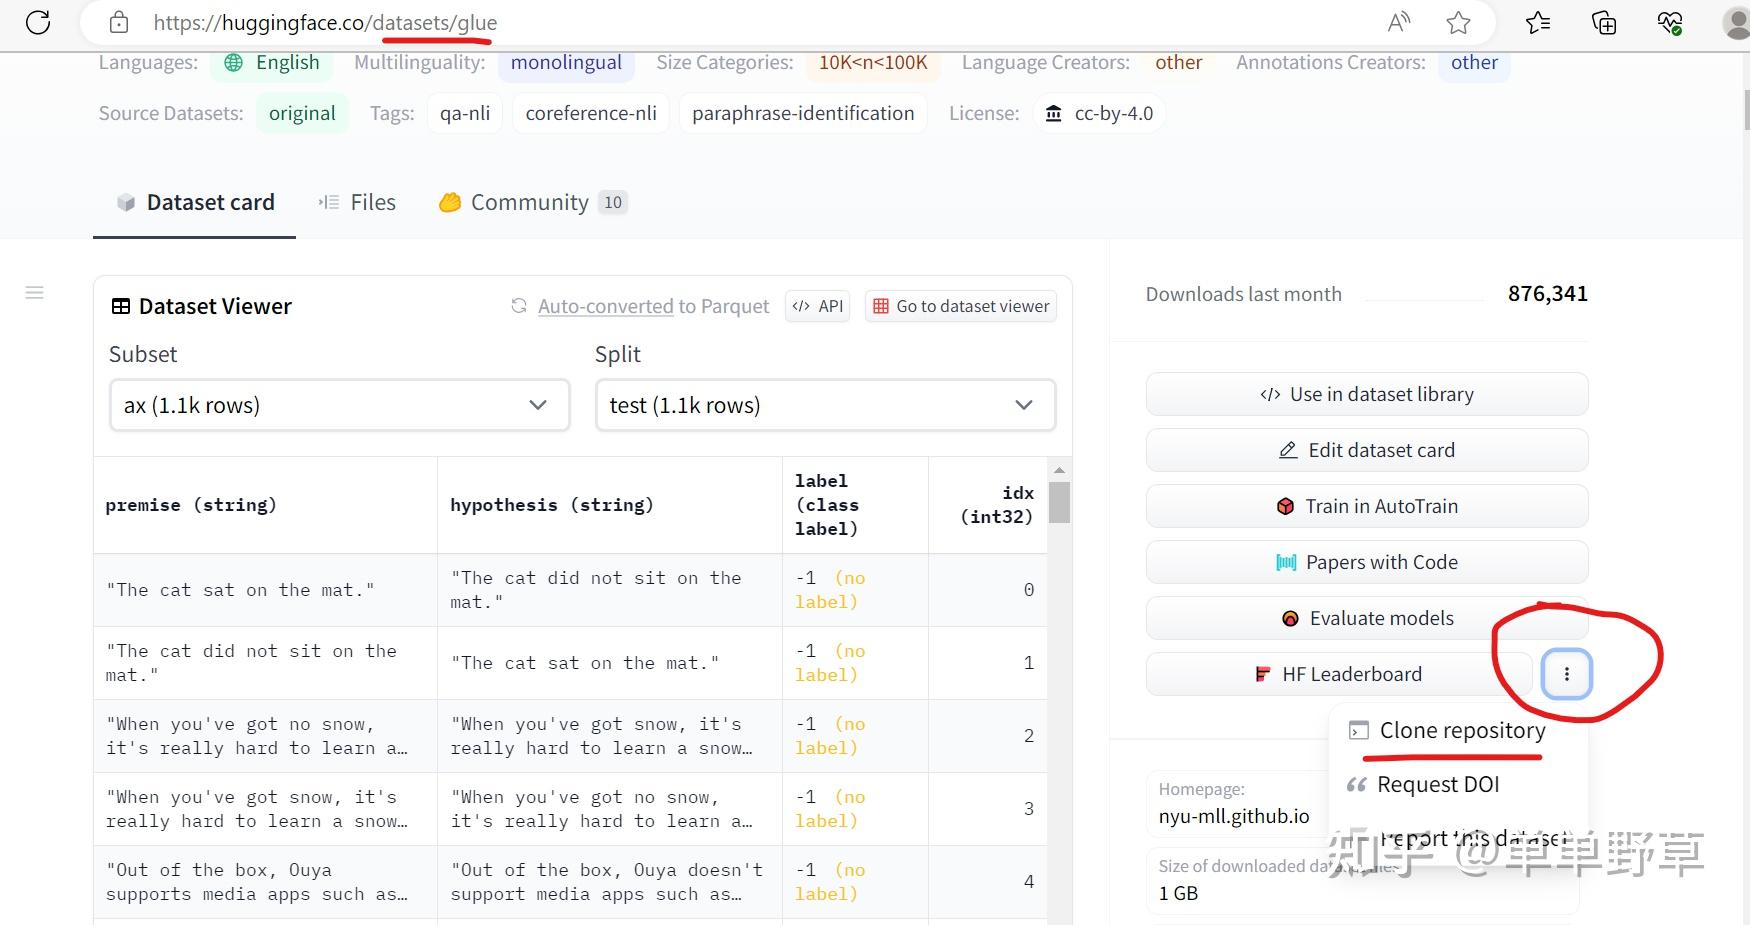Switch to the Dataset card tab

point(195,202)
